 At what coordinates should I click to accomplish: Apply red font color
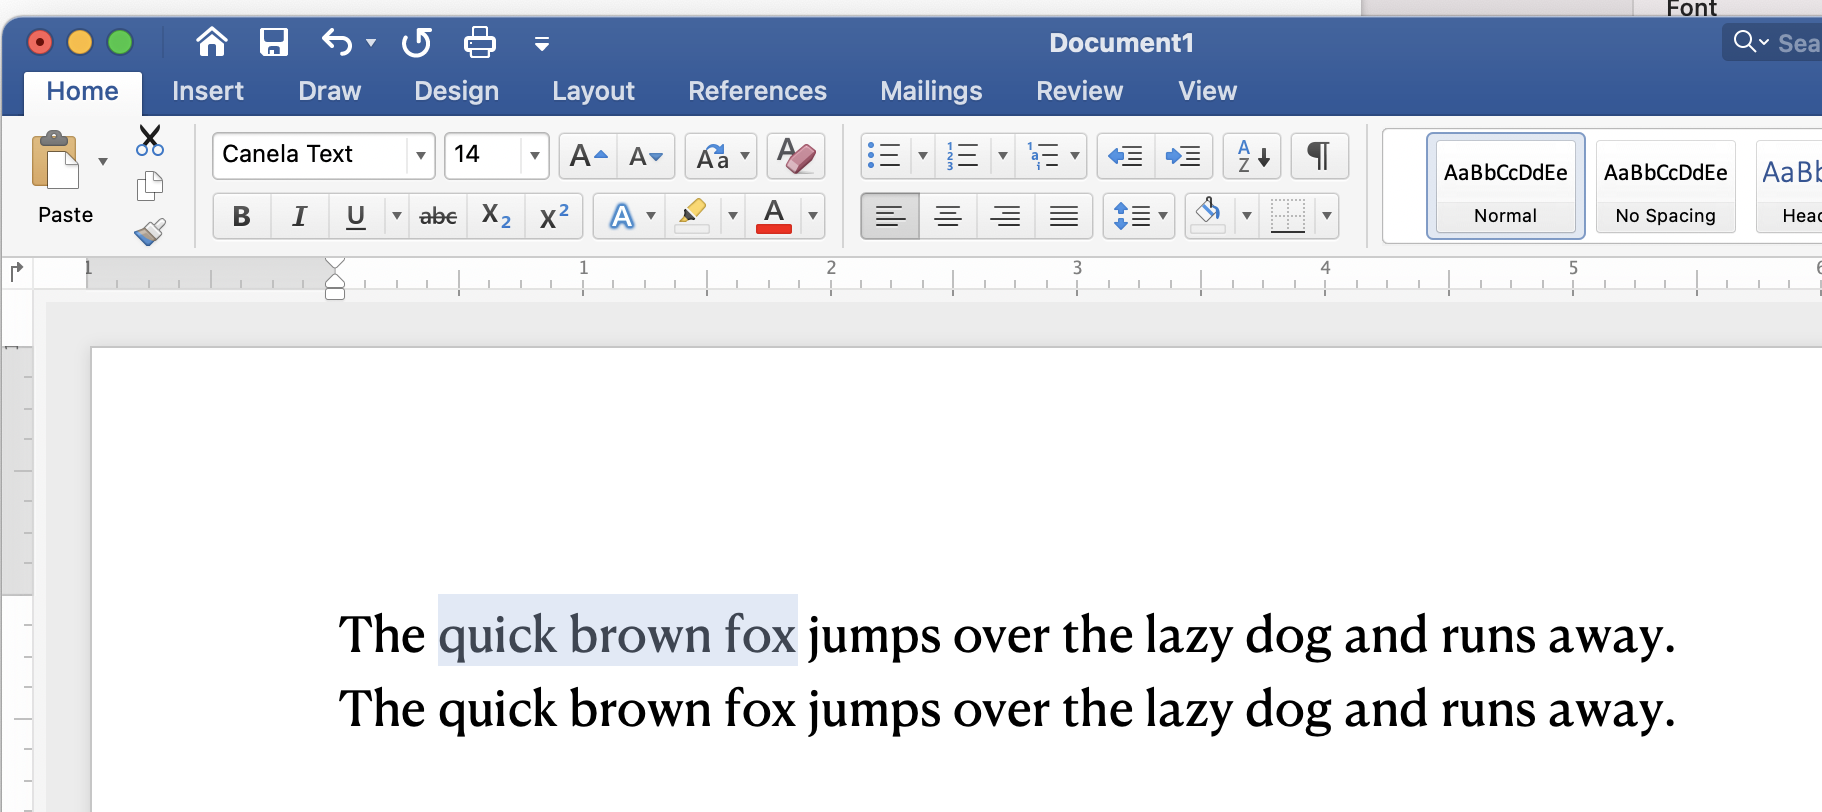click(x=774, y=216)
